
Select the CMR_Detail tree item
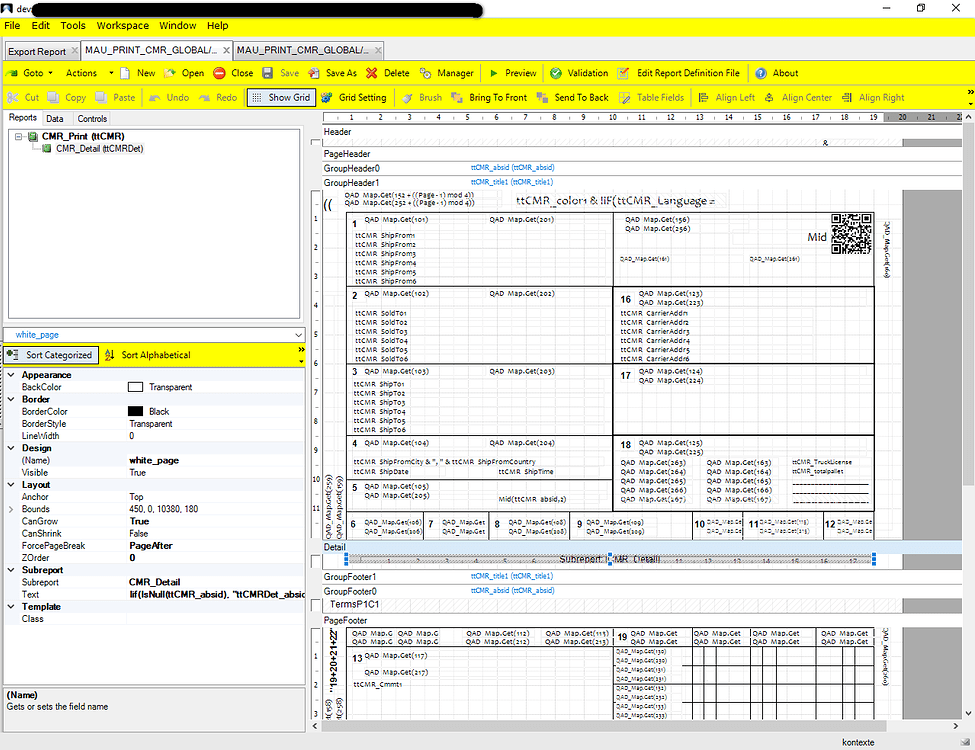(99, 149)
